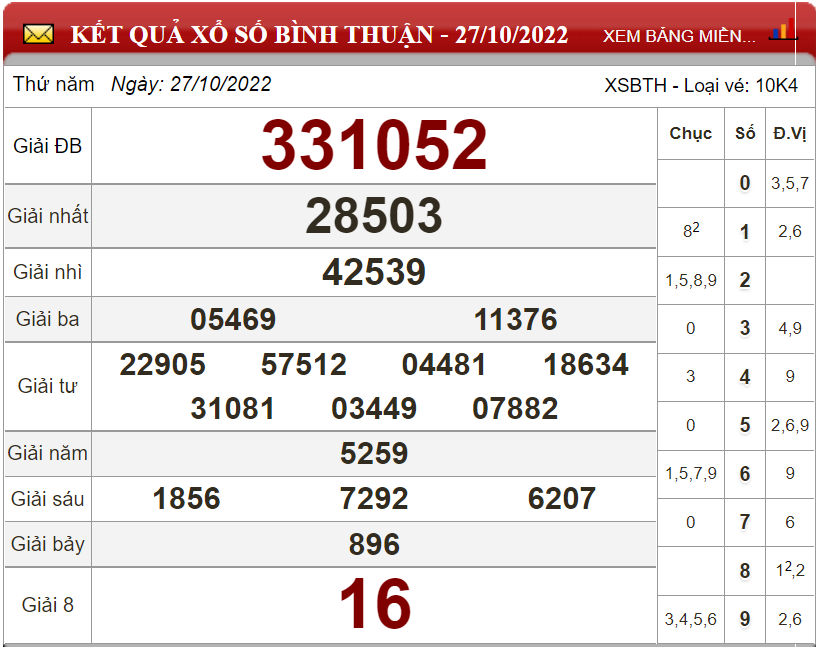Click the Đ.Vị column header
This screenshot has height=647, width=820.
click(x=790, y=133)
